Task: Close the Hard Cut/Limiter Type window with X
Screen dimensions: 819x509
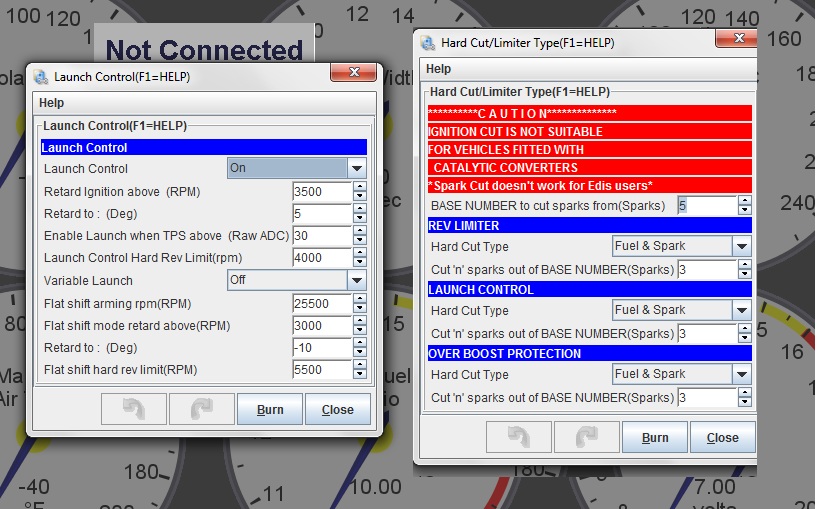Action: coord(738,38)
